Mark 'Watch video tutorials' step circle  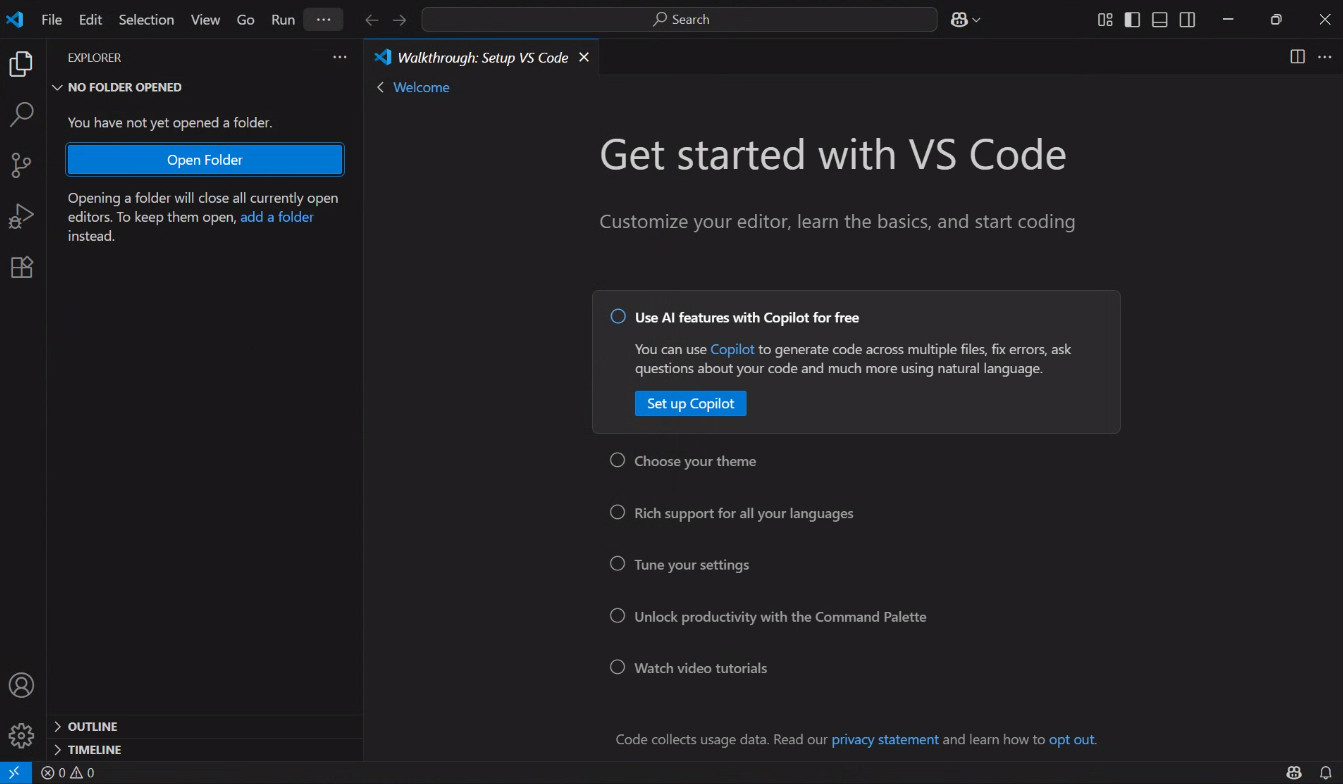coord(618,667)
